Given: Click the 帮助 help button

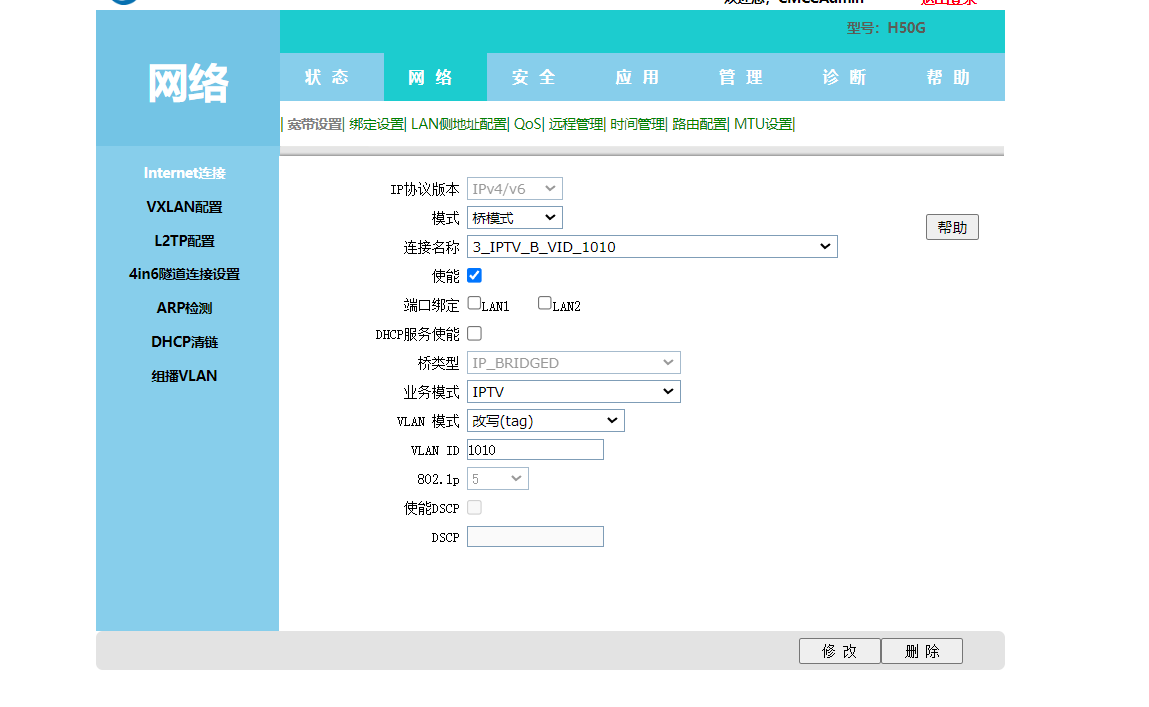Looking at the screenshot, I should (x=951, y=227).
